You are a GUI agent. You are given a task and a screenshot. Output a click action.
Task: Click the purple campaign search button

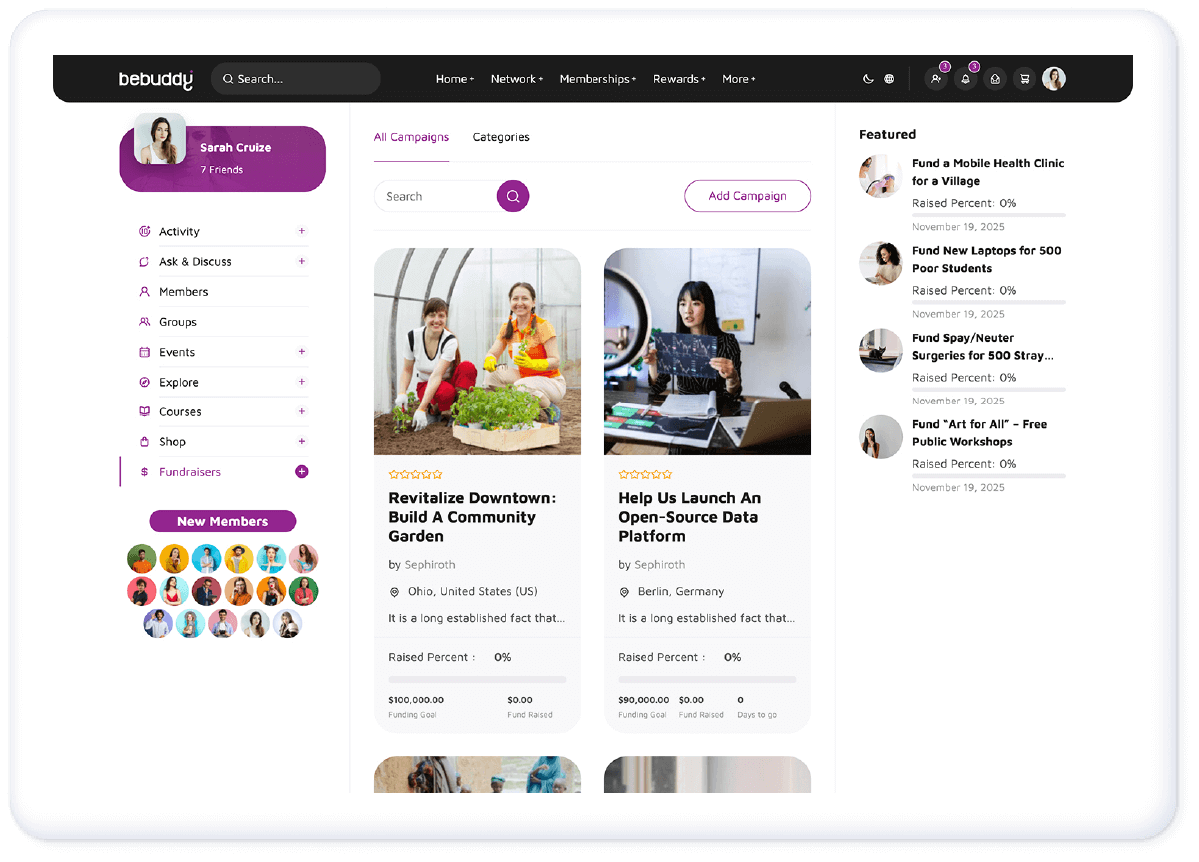(x=513, y=196)
